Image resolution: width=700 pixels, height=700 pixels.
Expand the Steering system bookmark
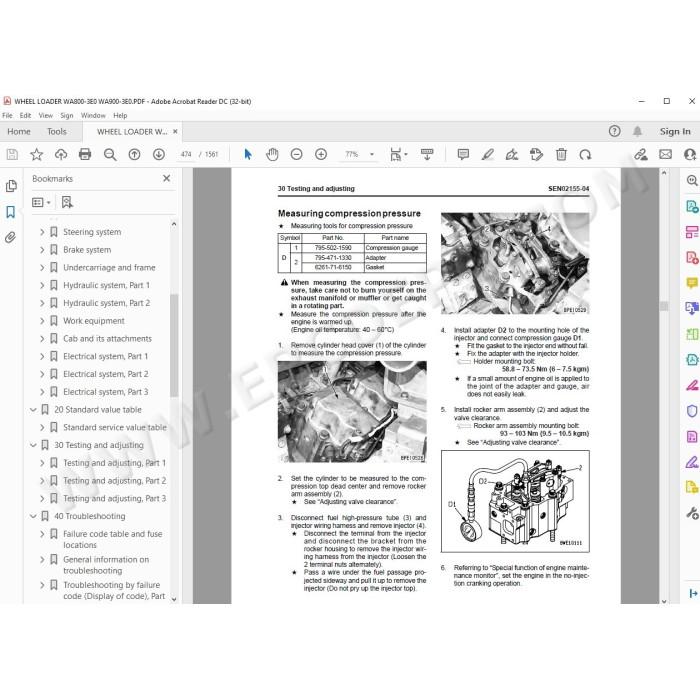point(42,232)
